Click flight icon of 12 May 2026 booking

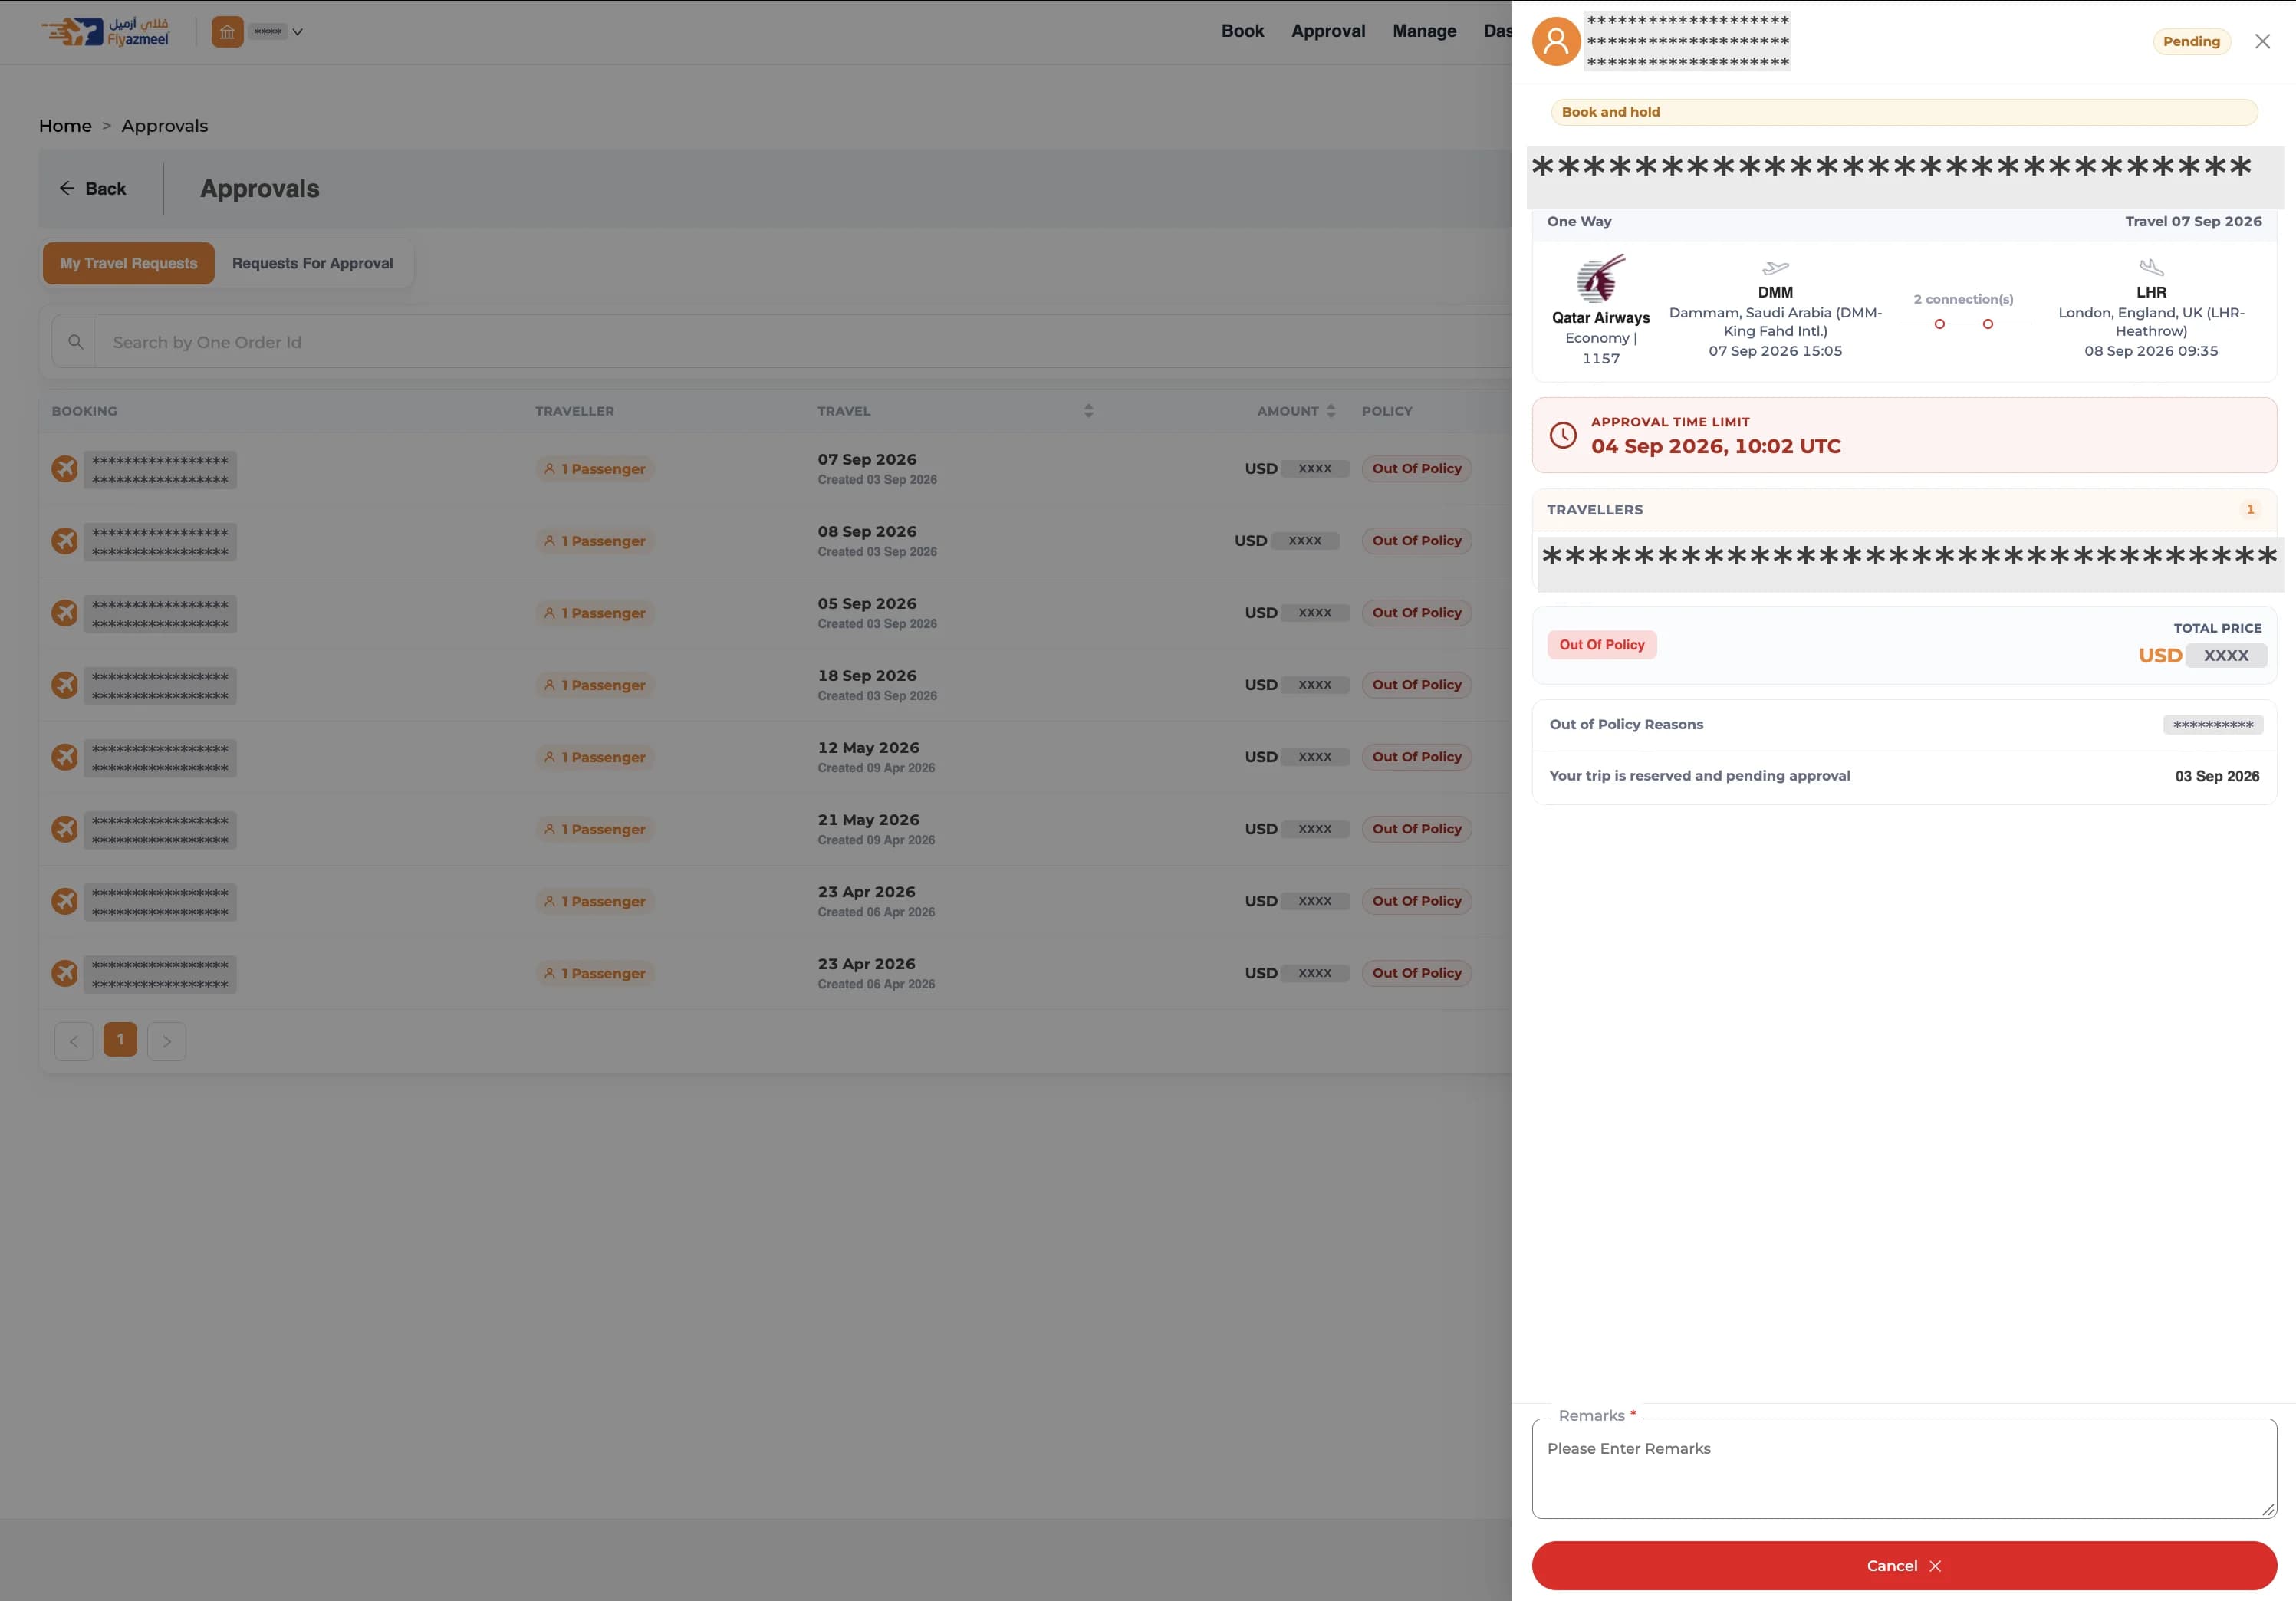(x=65, y=757)
